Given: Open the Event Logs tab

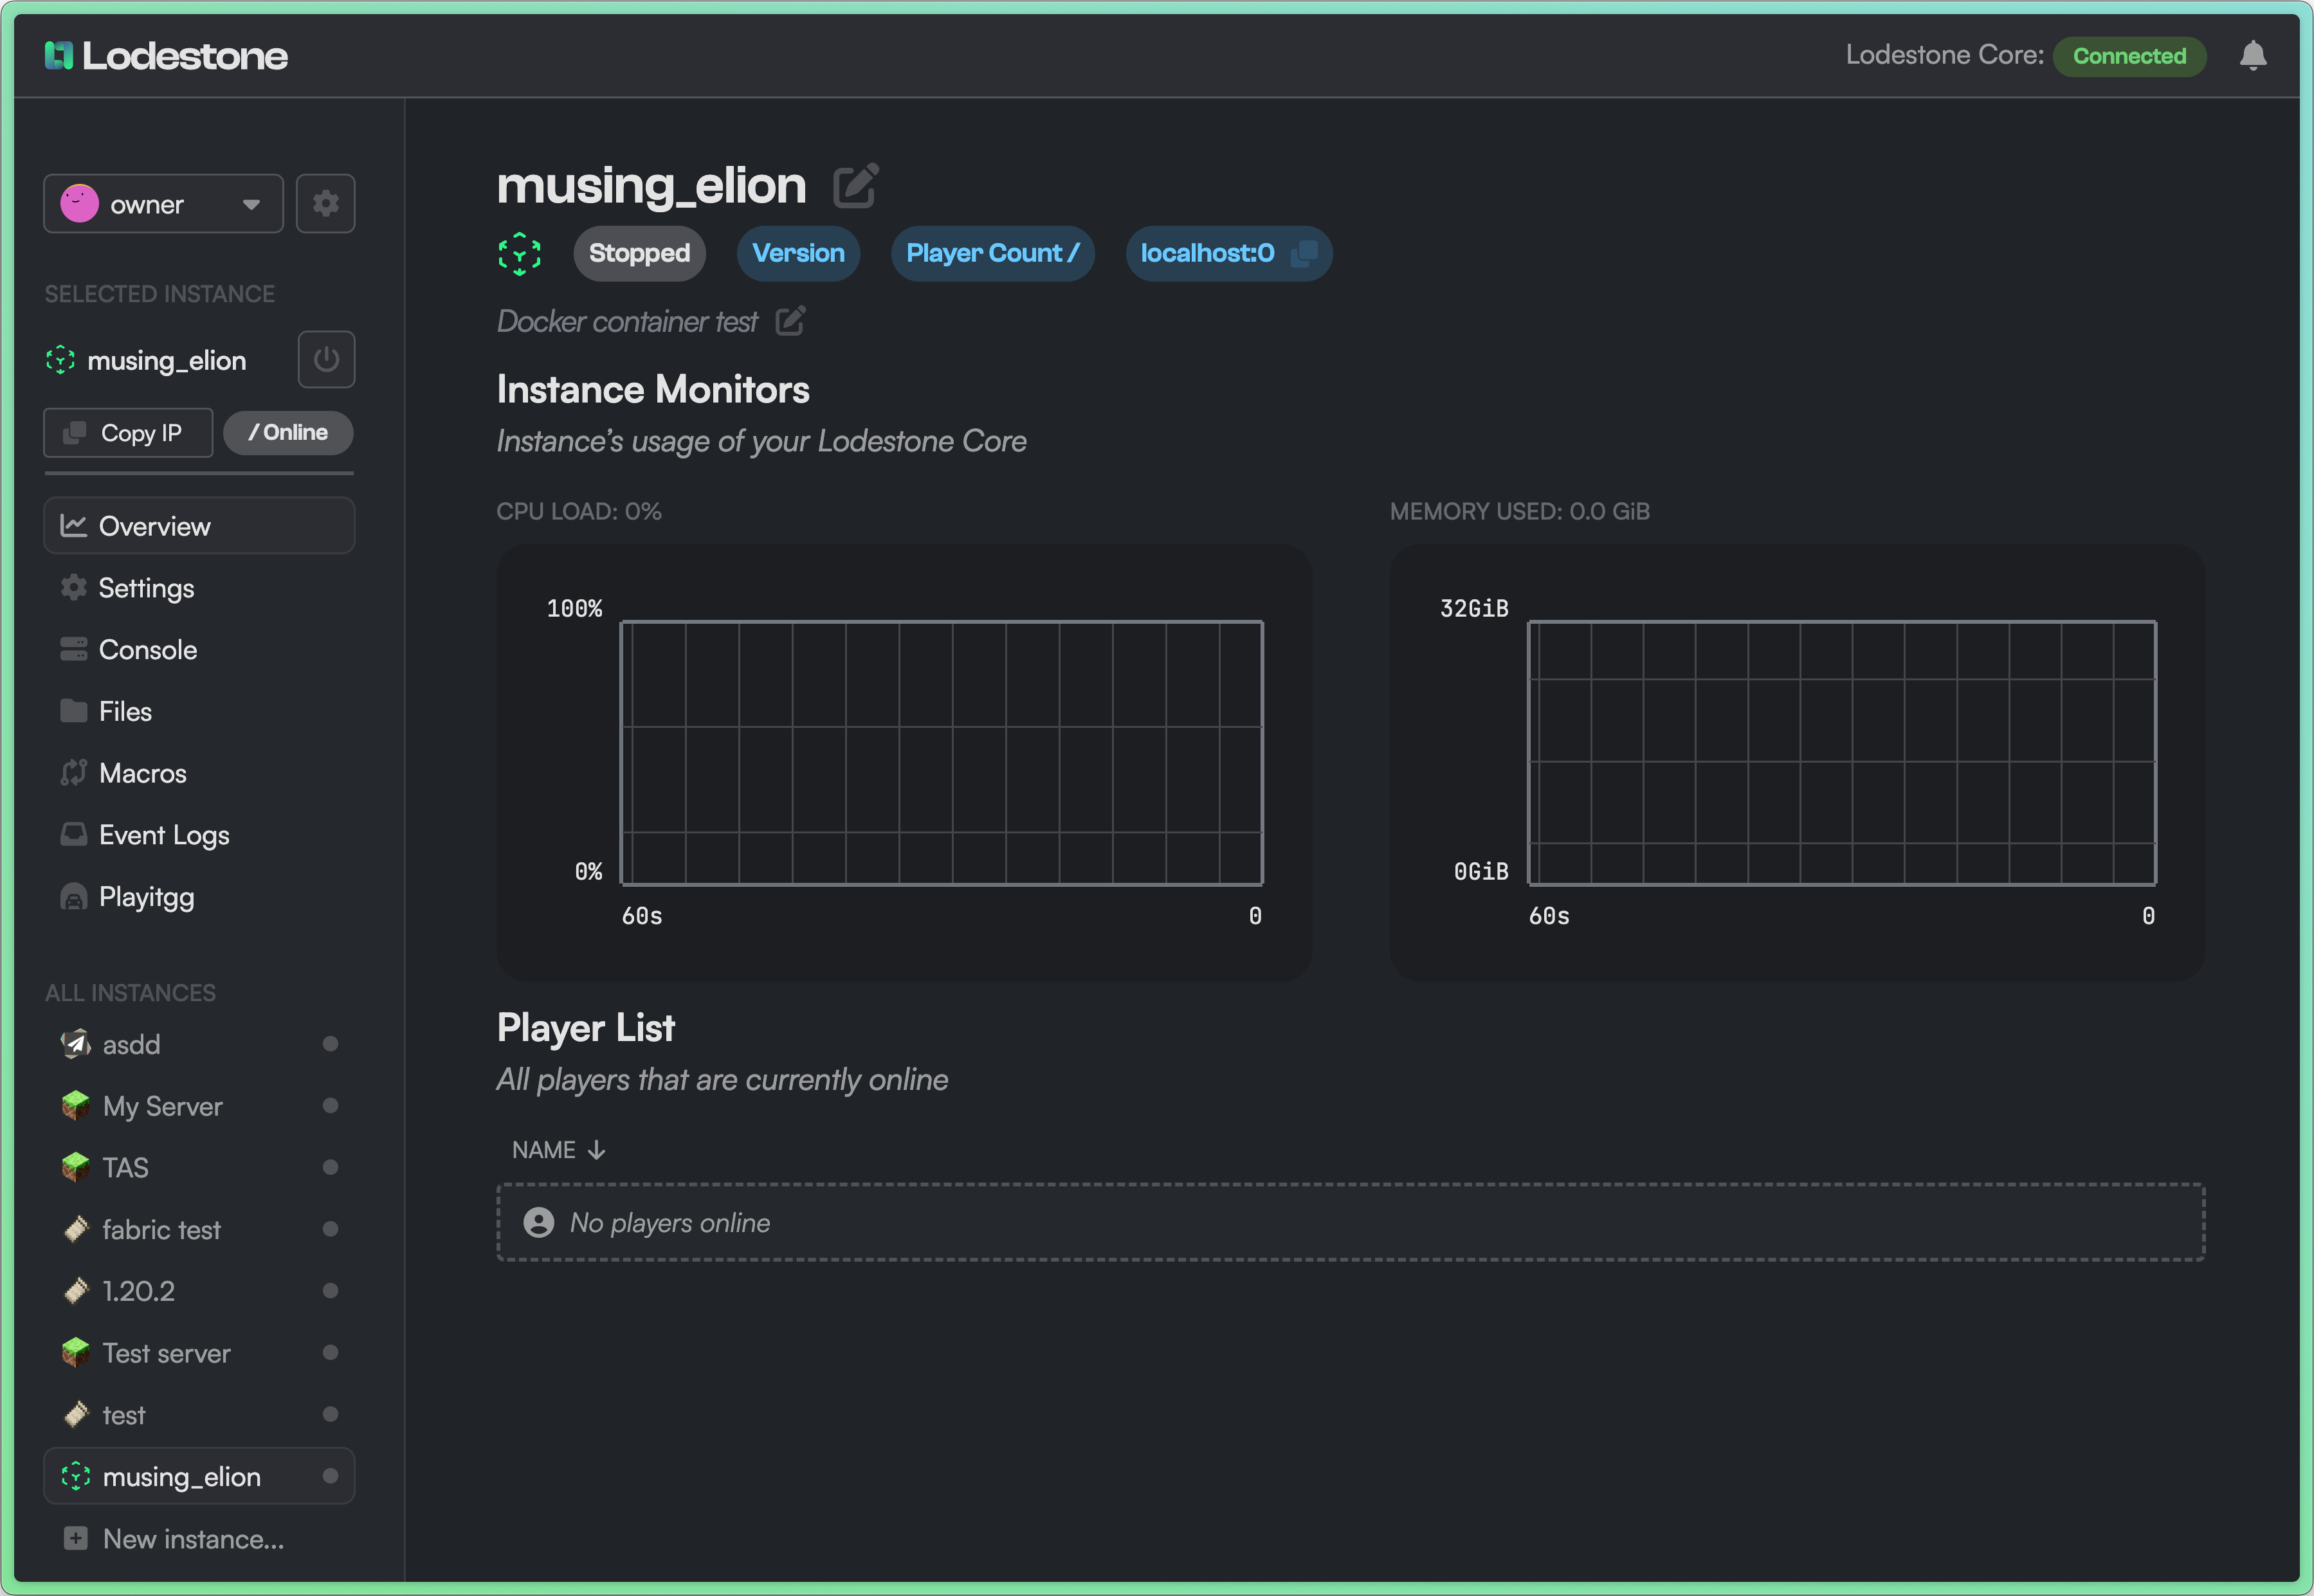Looking at the screenshot, I should pos(199,835).
